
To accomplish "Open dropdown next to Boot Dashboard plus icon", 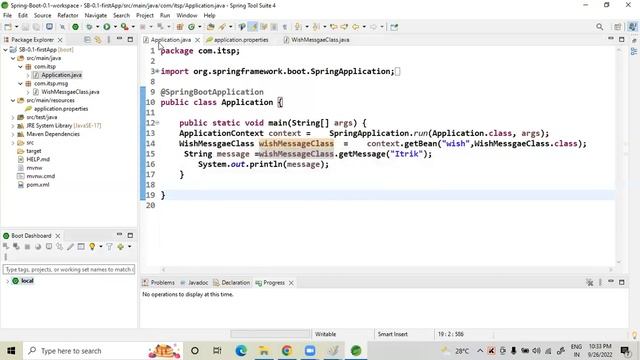I will coord(129,247).
